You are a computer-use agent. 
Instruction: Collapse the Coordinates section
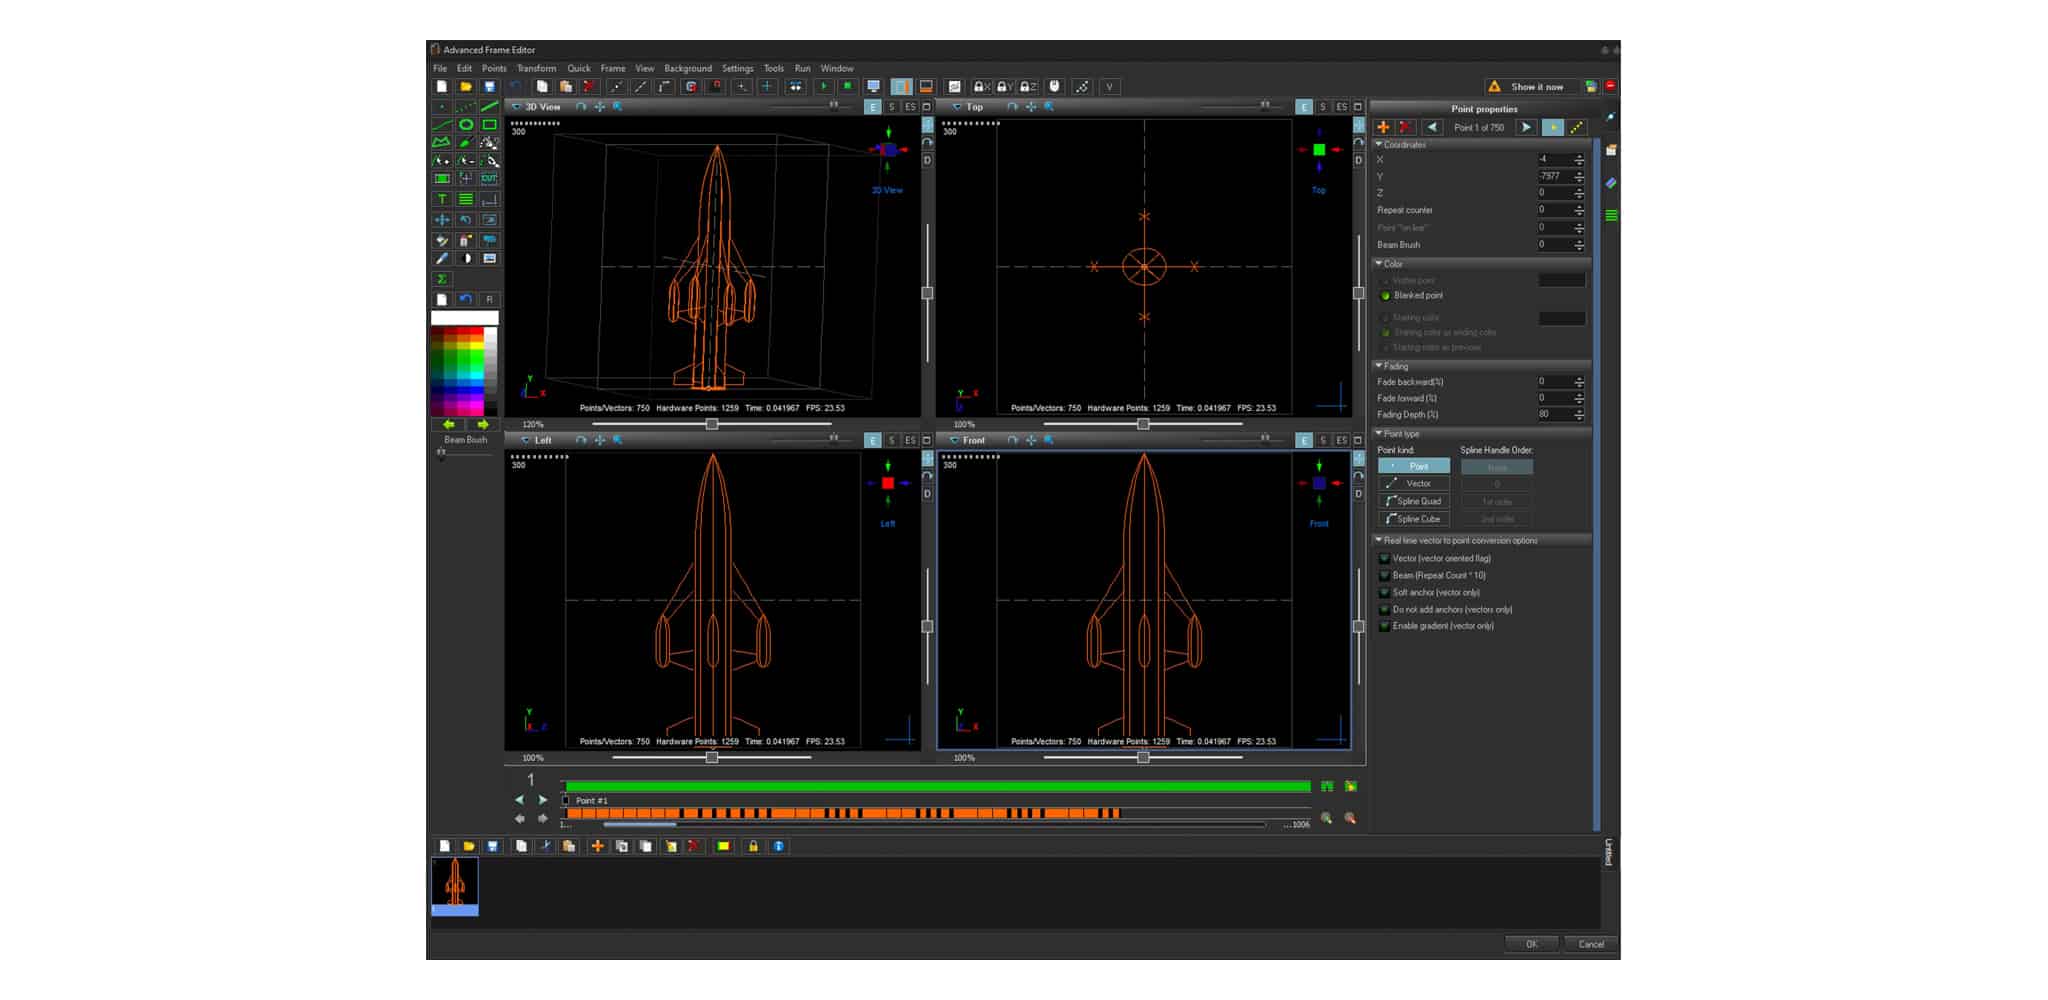coord(1379,145)
